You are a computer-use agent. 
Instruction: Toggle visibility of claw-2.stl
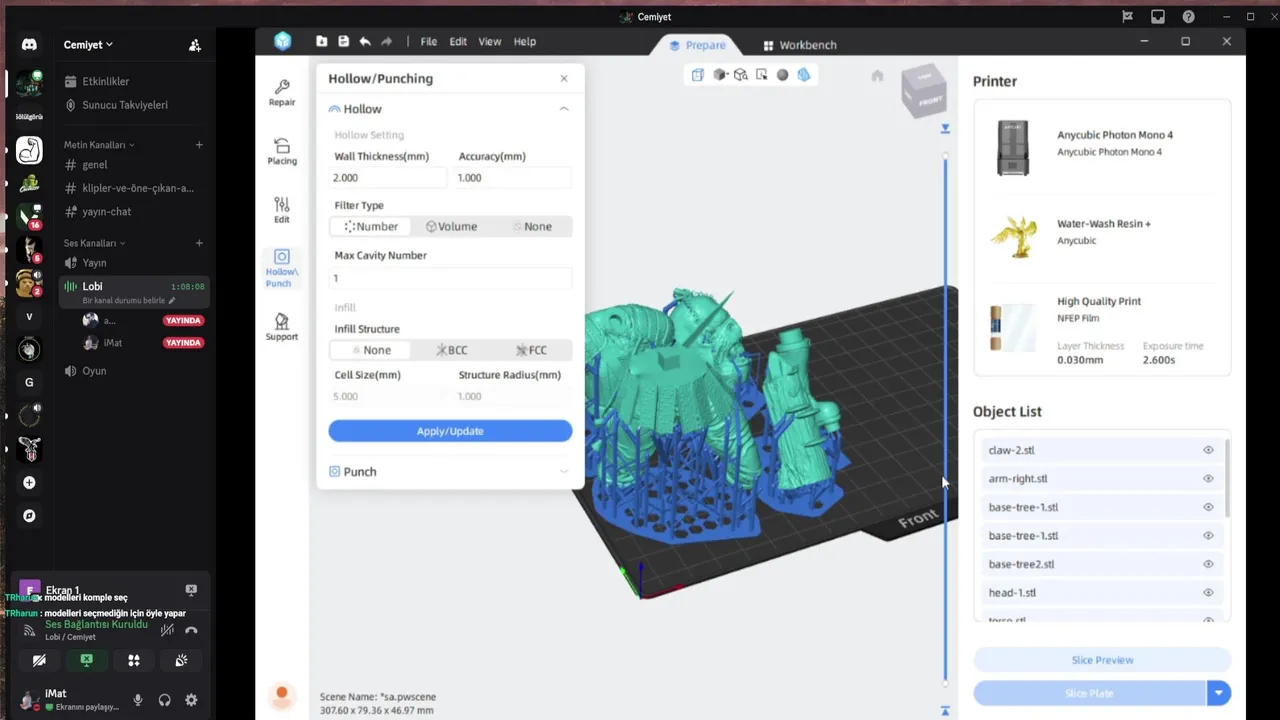tap(1208, 450)
